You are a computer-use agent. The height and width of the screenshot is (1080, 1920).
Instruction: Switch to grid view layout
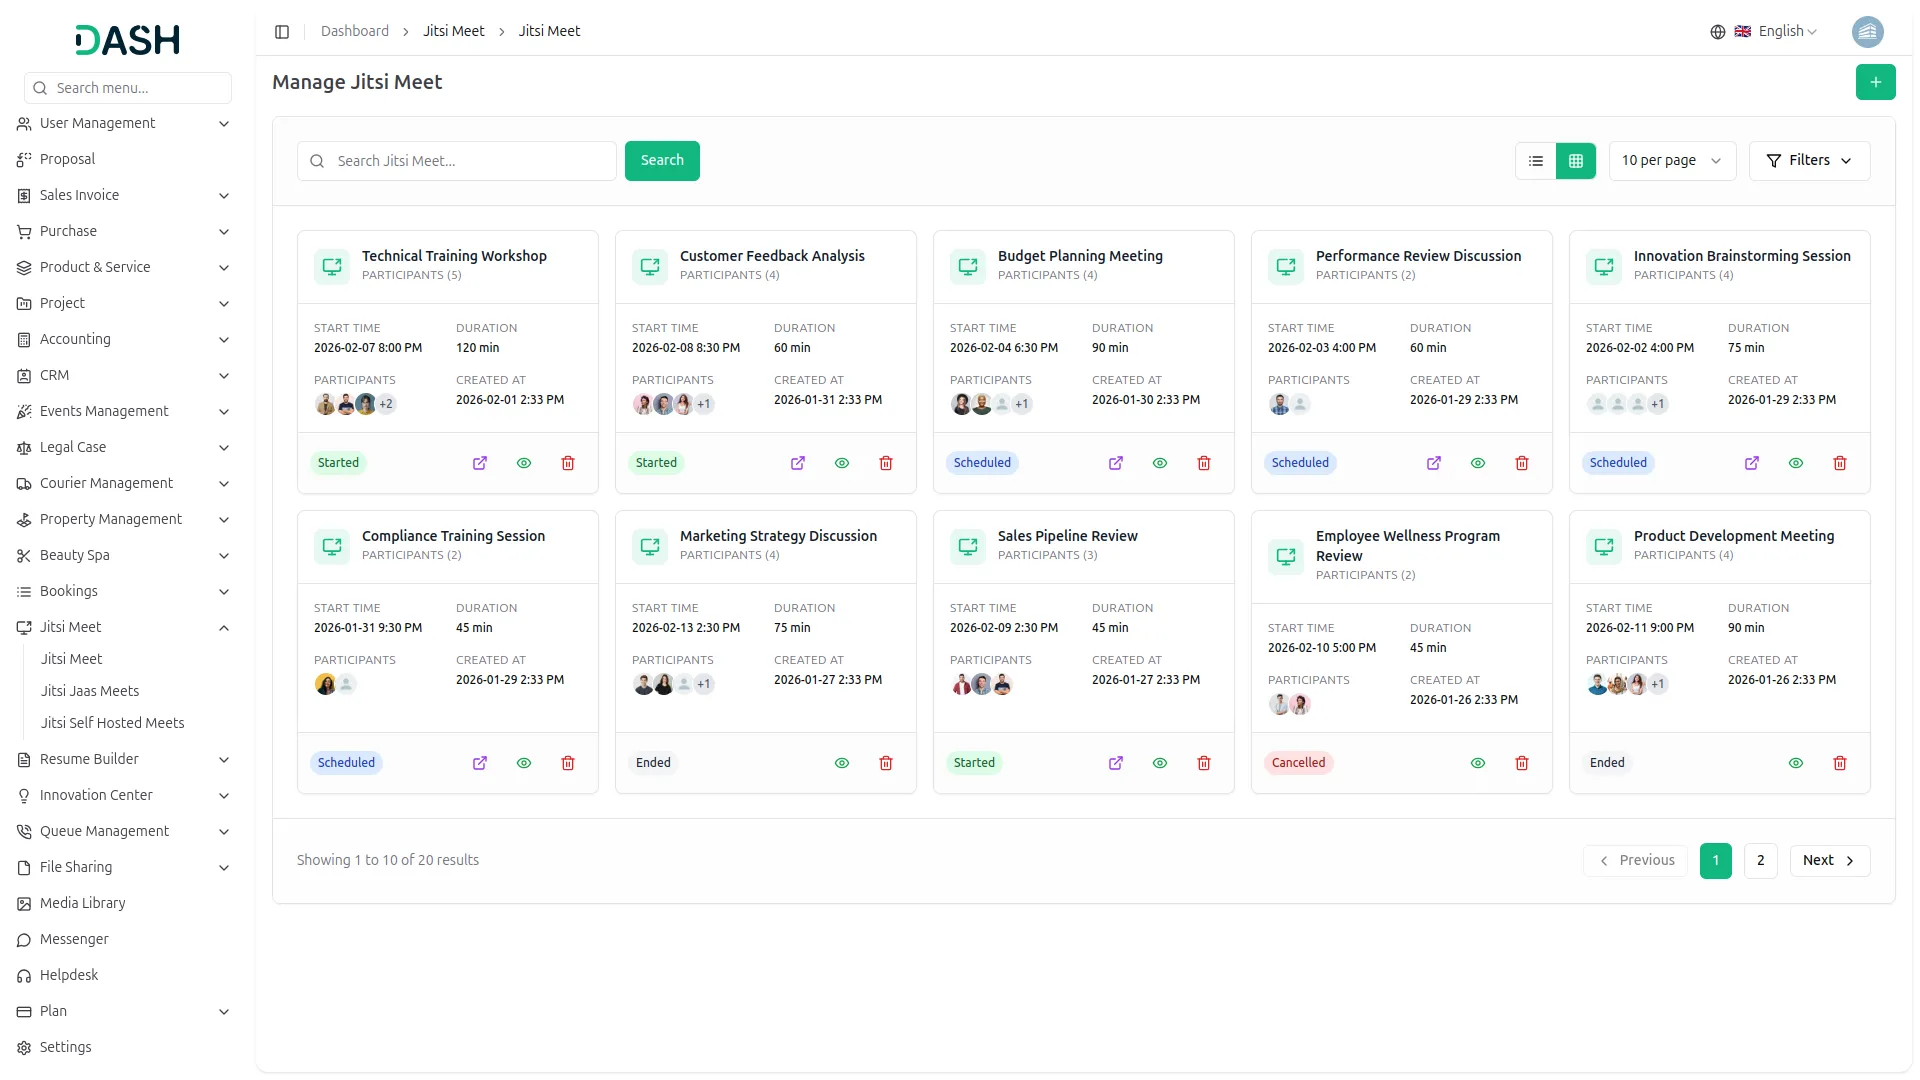pos(1576,161)
